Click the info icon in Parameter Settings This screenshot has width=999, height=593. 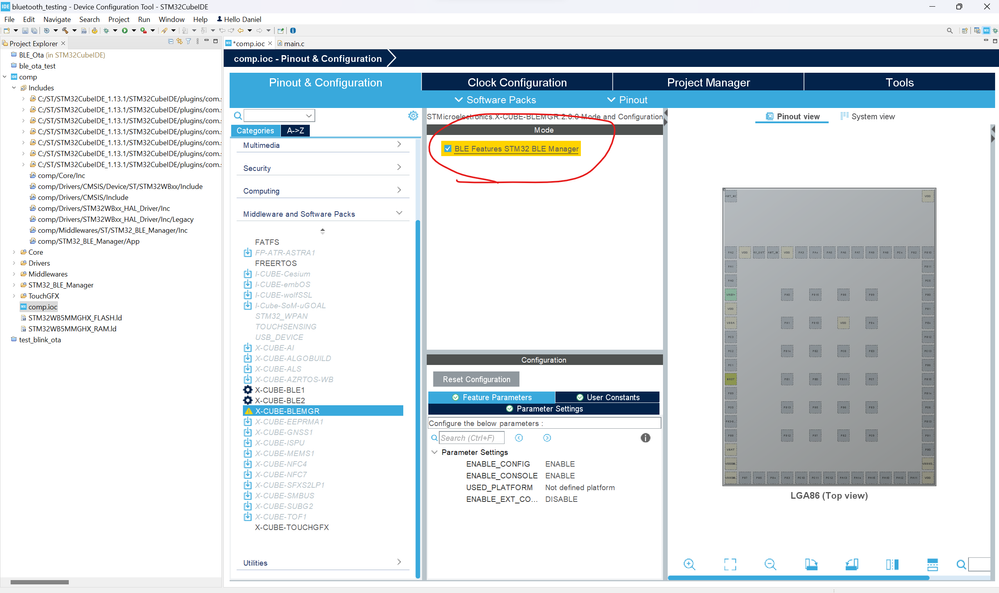(x=645, y=438)
